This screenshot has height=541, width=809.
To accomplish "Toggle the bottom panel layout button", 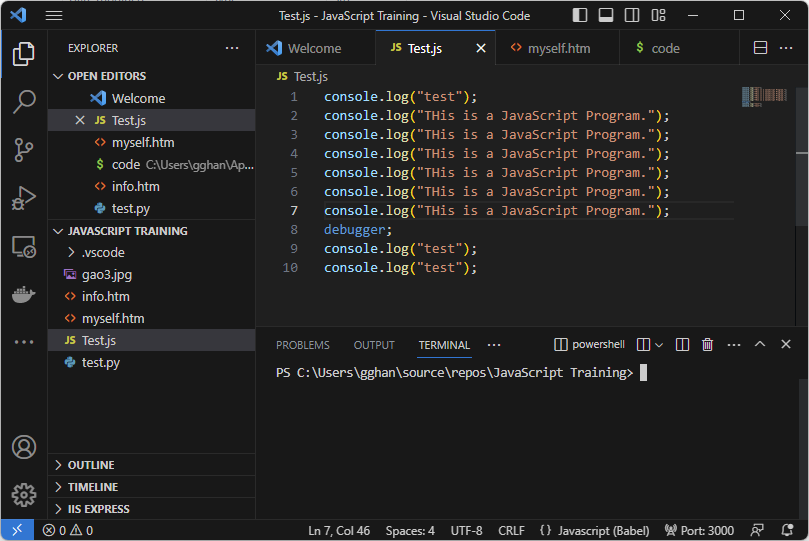I will 606,15.
